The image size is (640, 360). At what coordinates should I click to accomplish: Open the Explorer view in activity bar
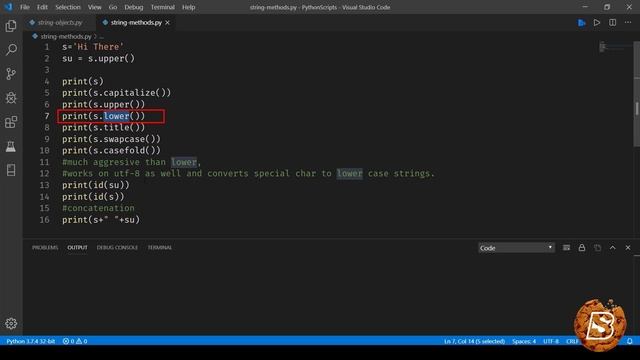11,26
